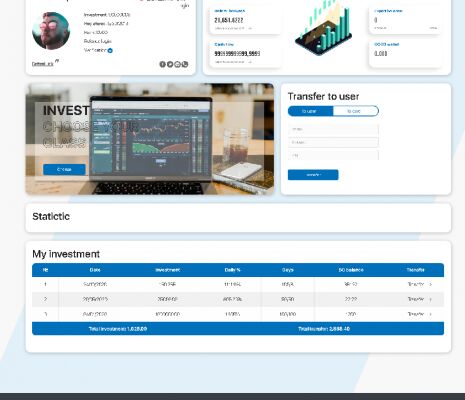Image resolution: width=465 pixels, height=400 pixels.
Task: Click the date cell in investment row 3
Action: click(x=95, y=314)
